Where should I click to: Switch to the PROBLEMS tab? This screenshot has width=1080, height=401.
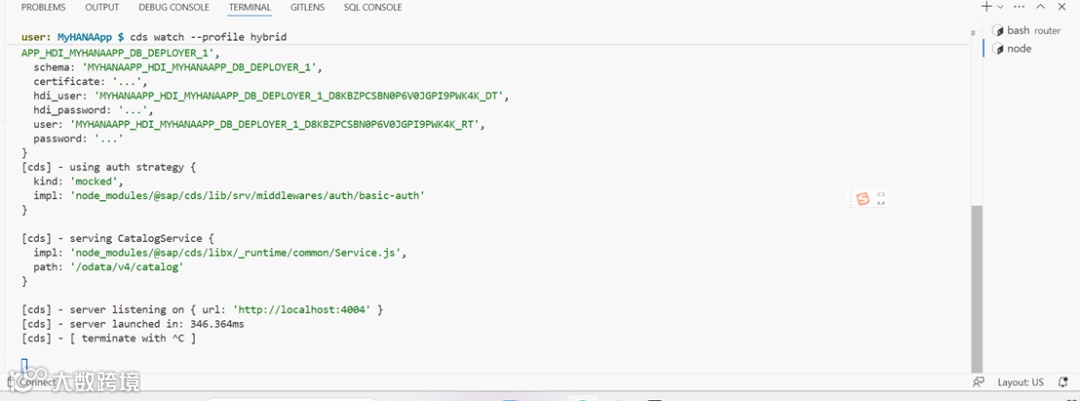[43, 8]
